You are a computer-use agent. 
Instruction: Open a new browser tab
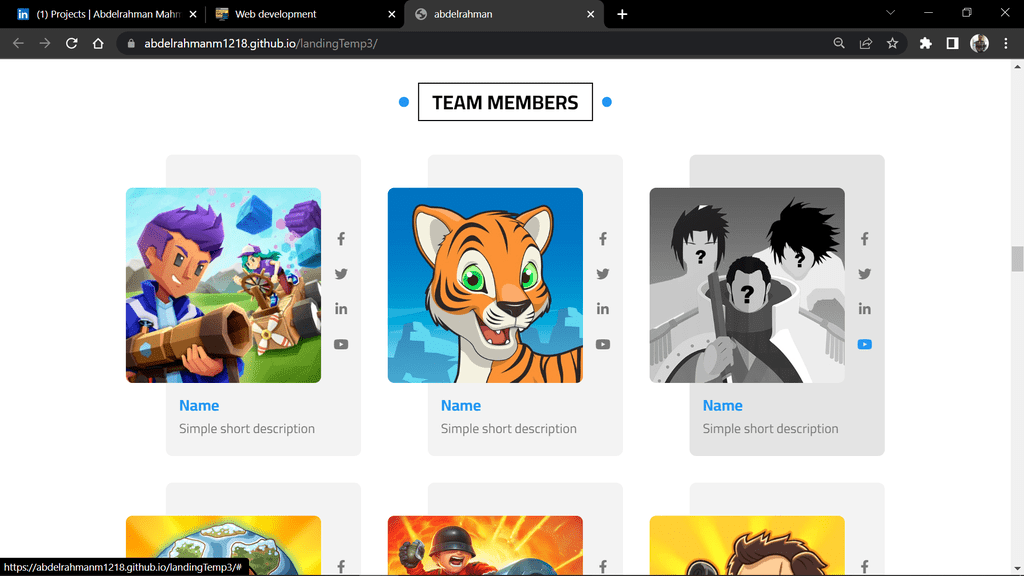(622, 14)
